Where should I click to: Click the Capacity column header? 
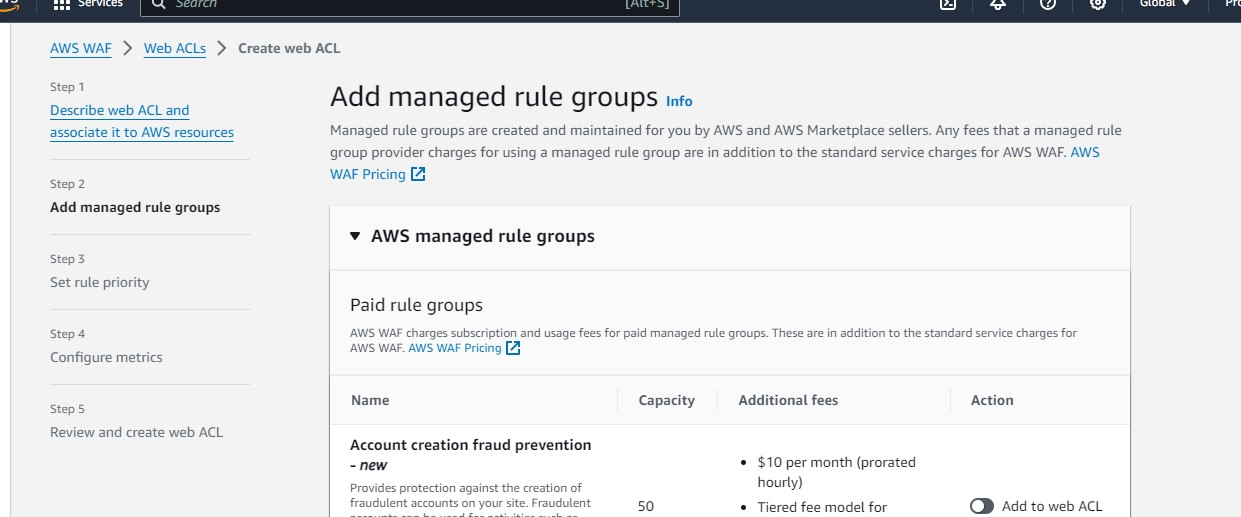[667, 400]
